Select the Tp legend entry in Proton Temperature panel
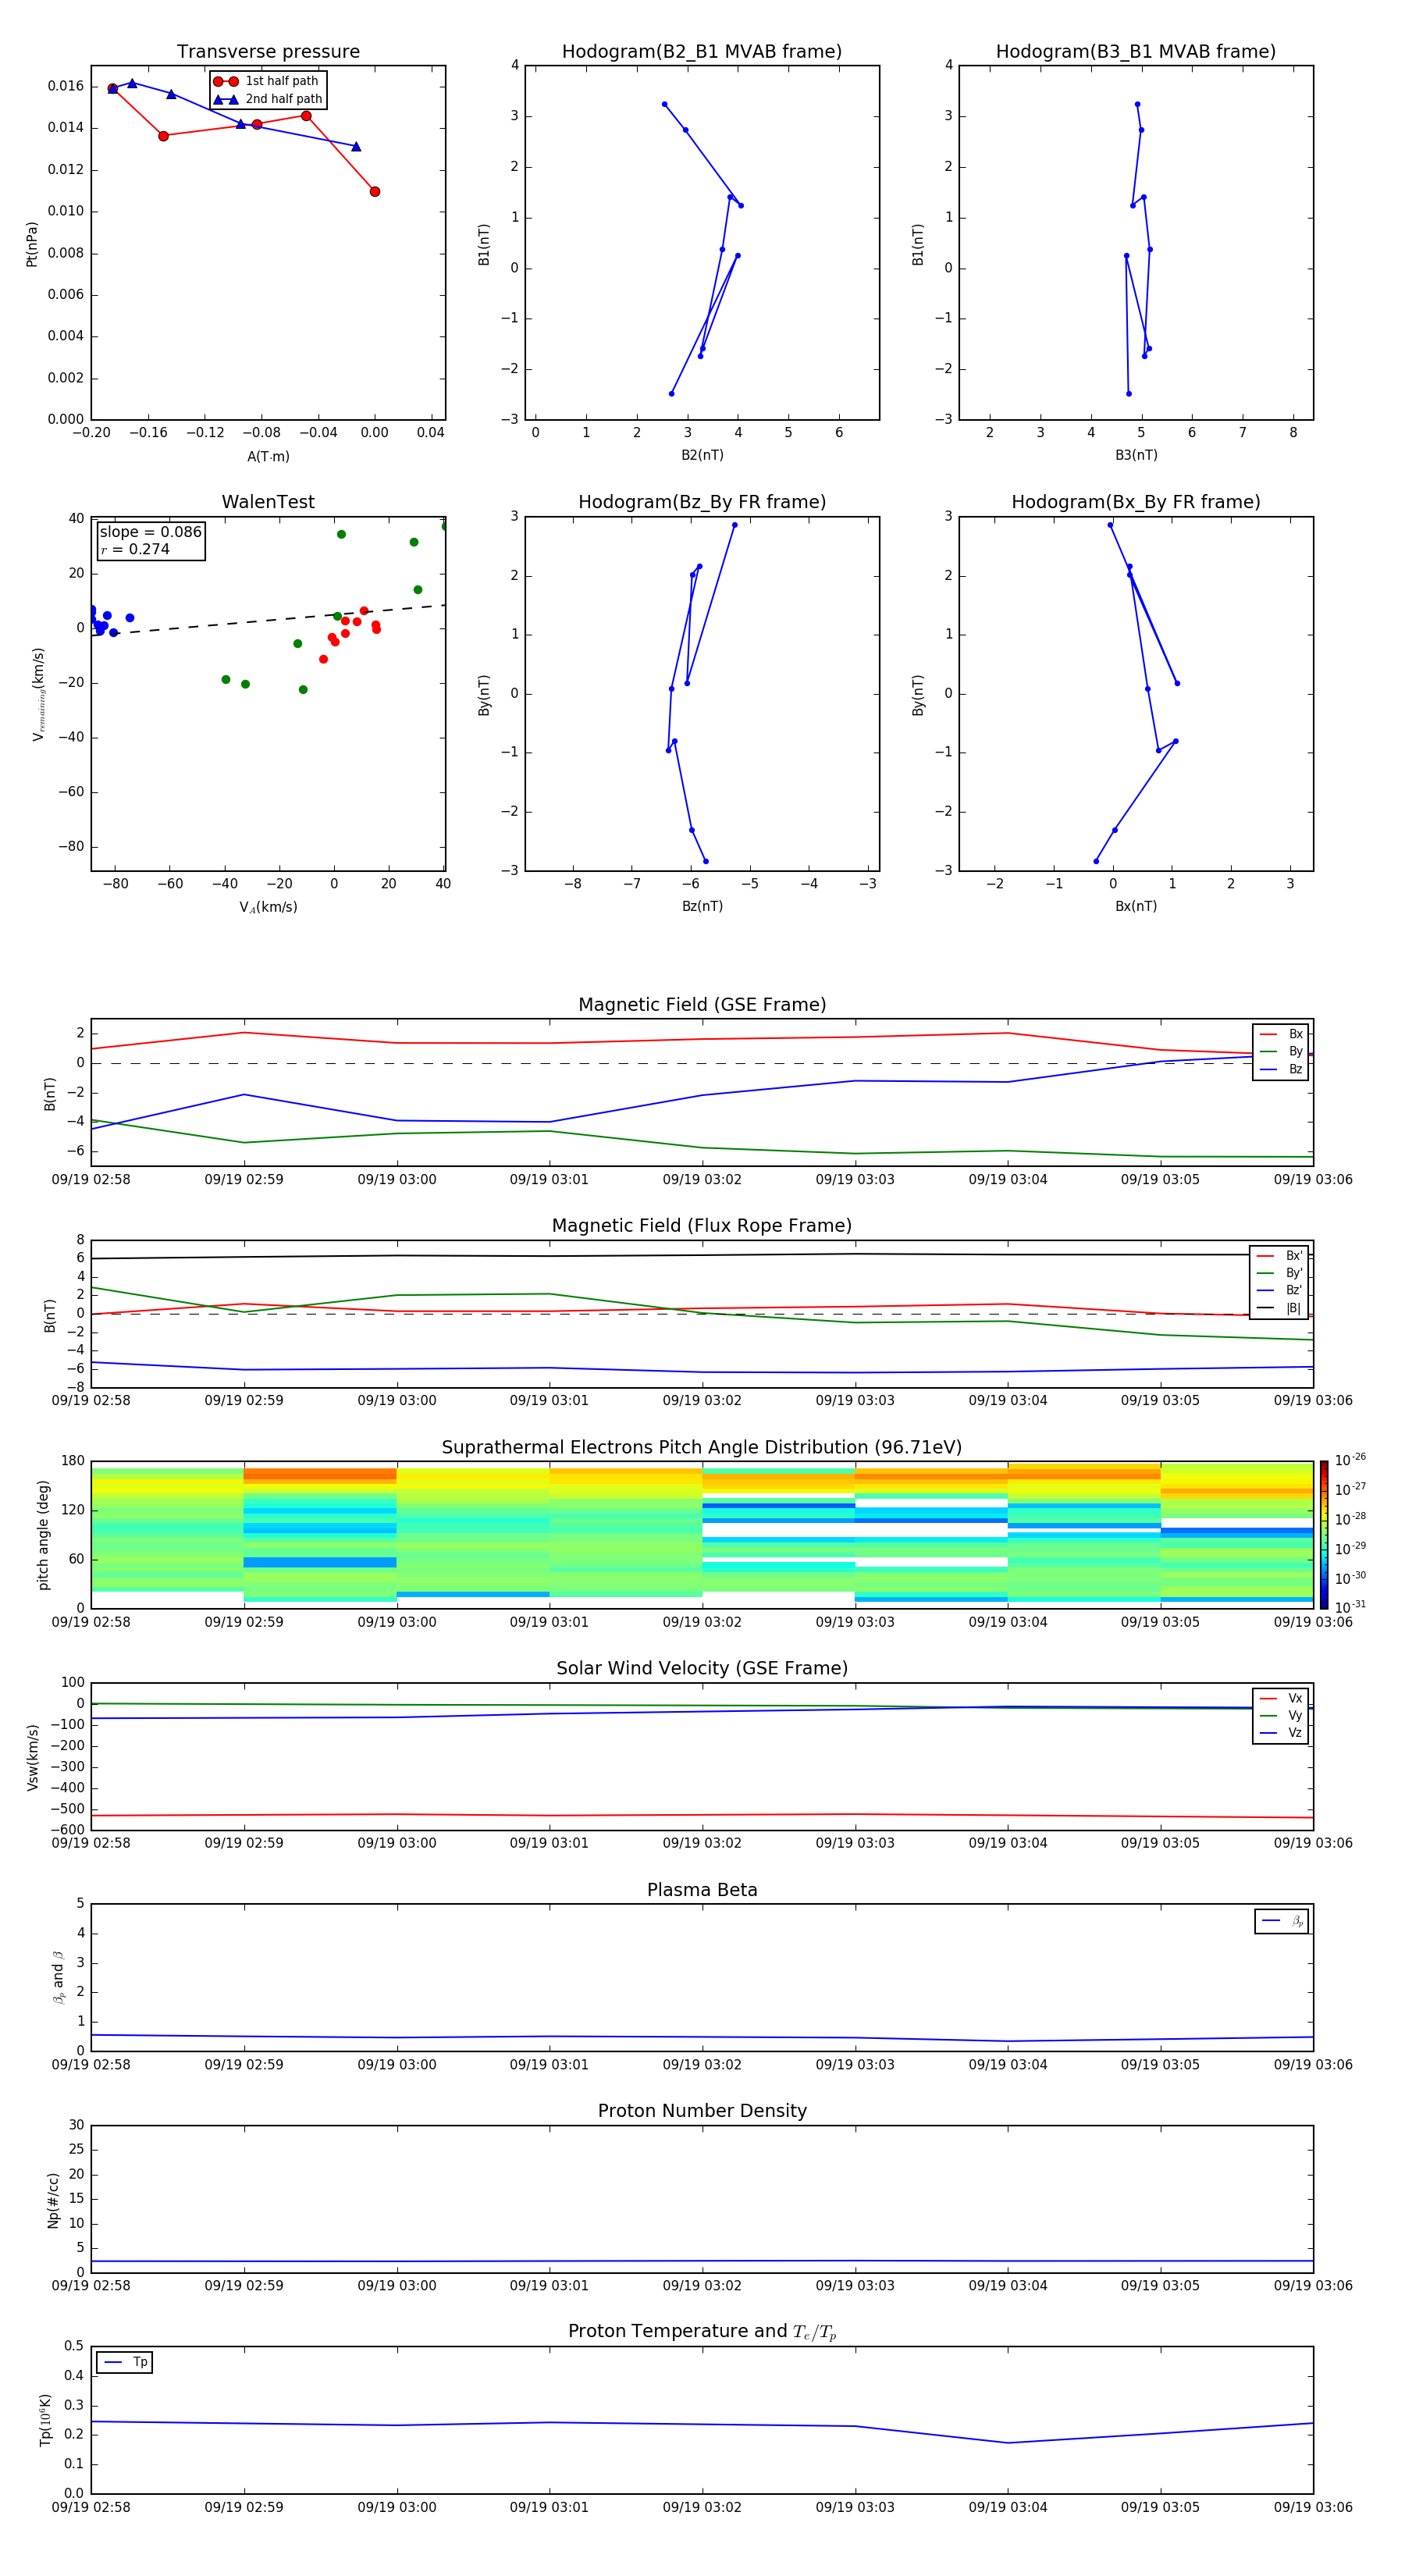Image resolution: width=1405 pixels, height=2576 pixels. point(124,2362)
